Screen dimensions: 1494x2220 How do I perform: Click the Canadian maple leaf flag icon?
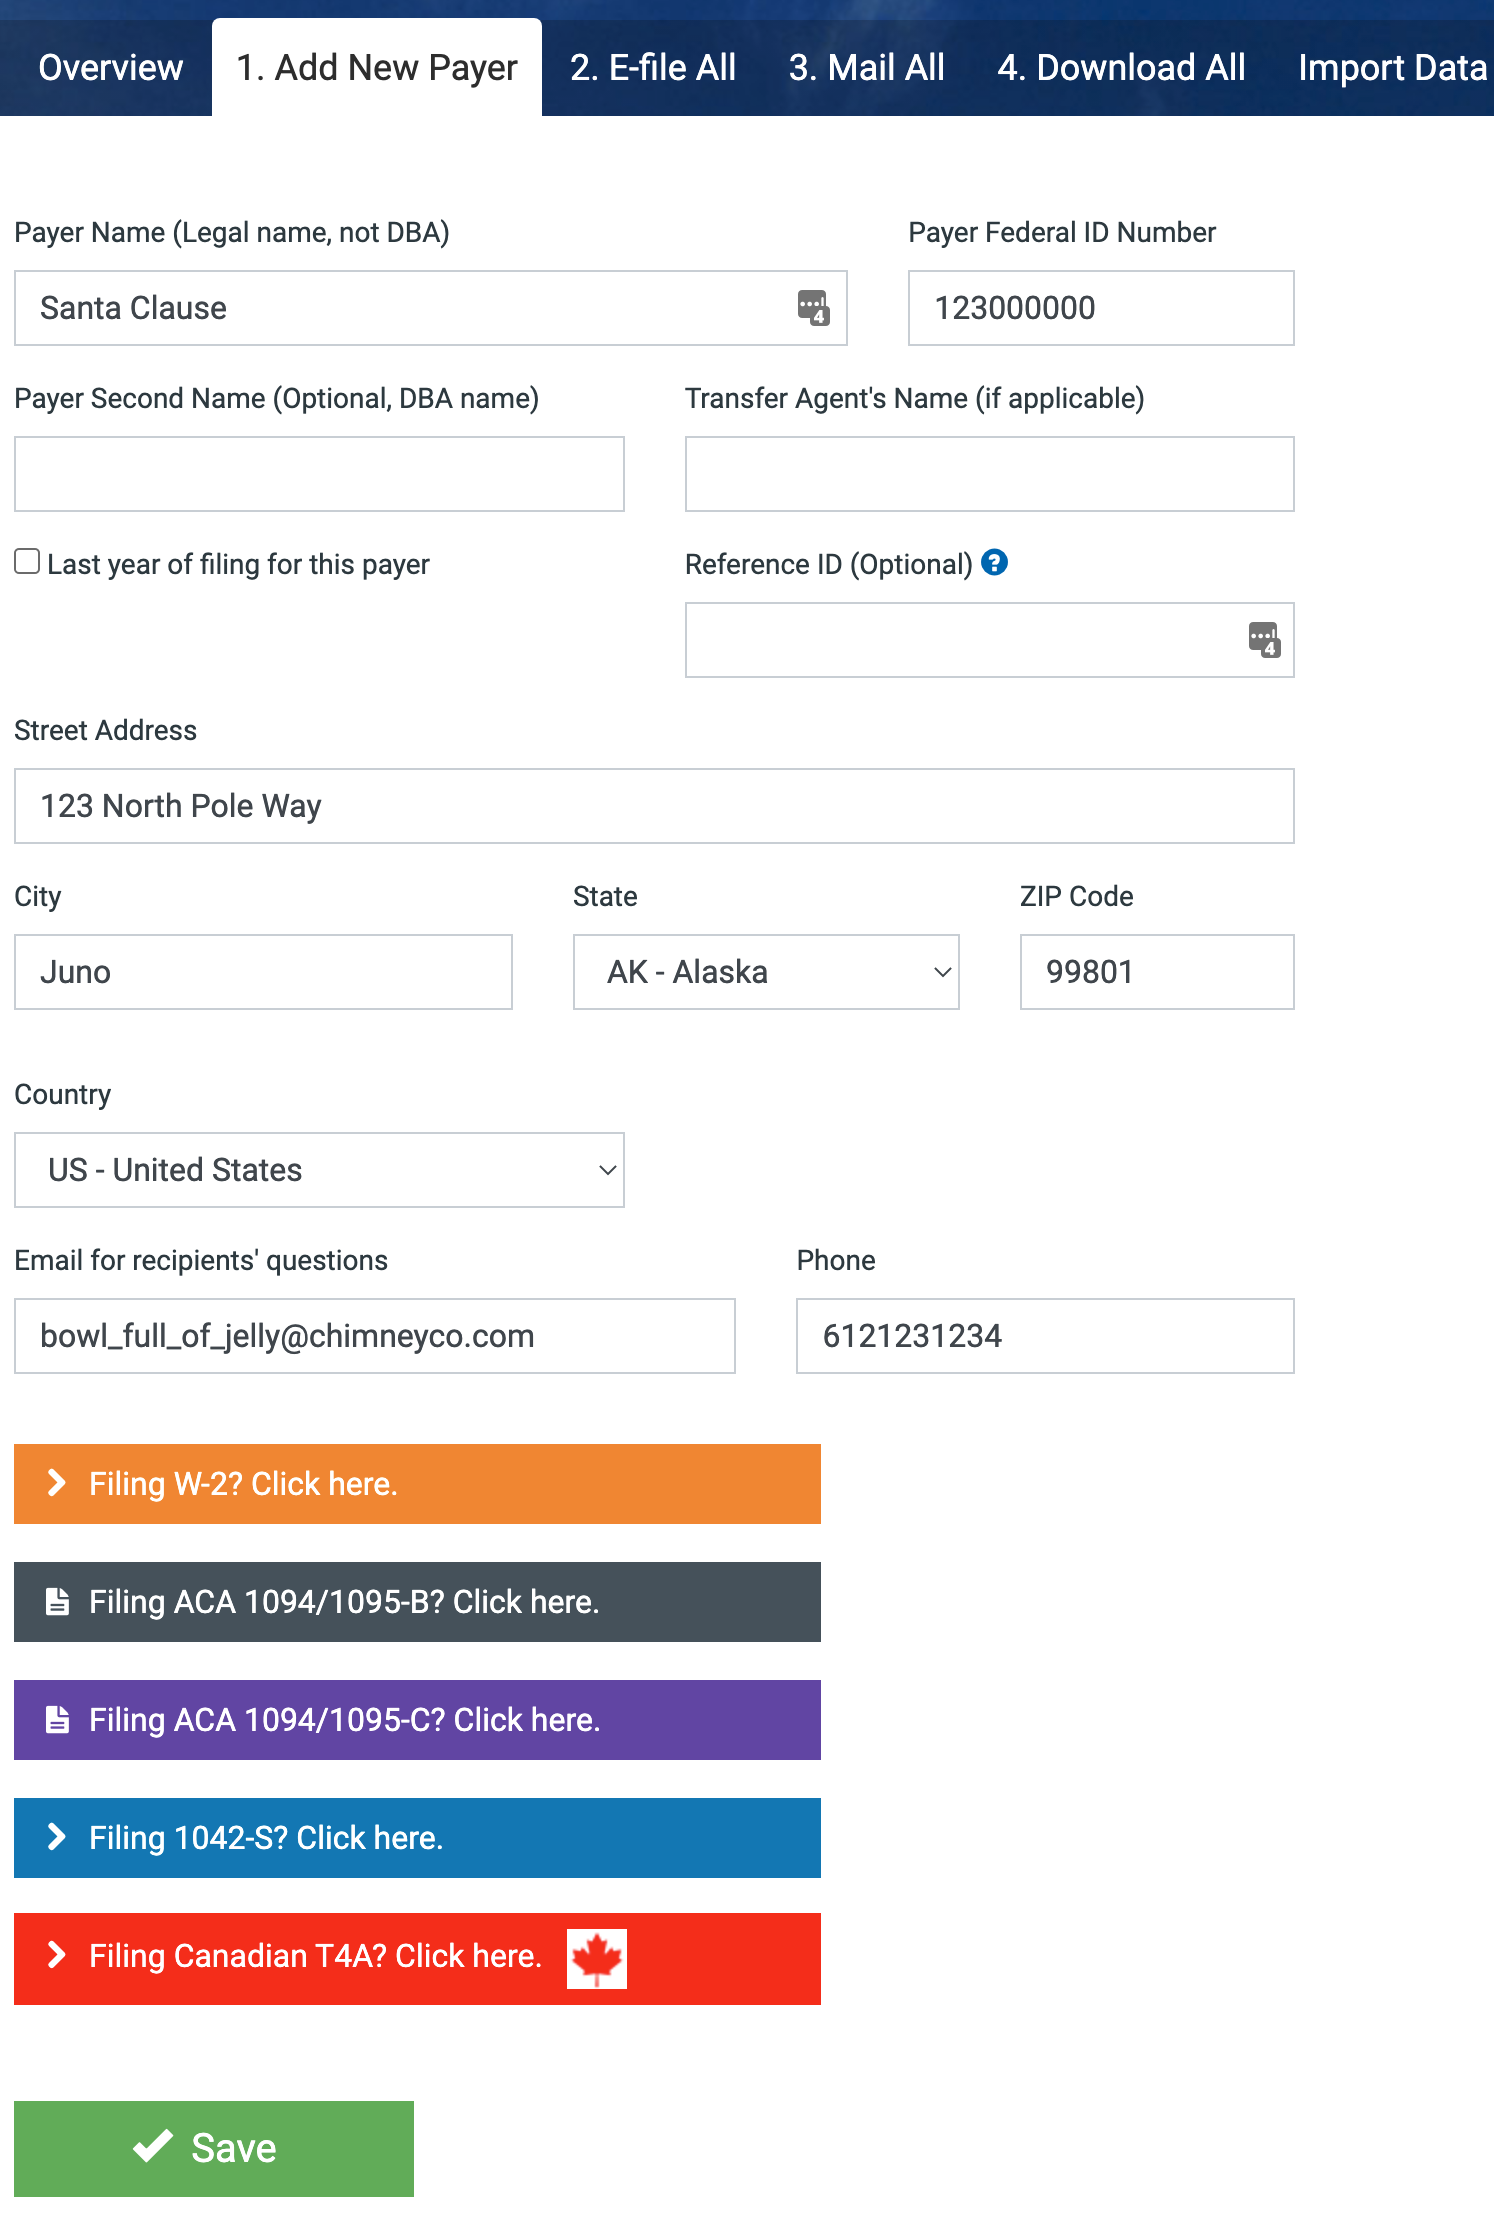click(x=597, y=1958)
